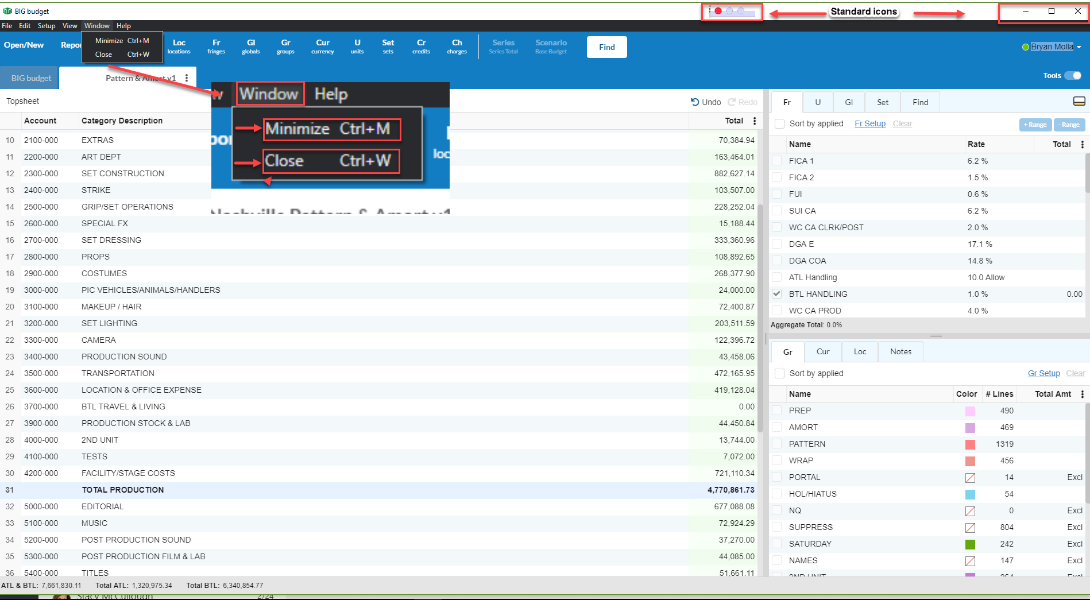Switch to the Cur tab in lower panel
Viewport: 1090px width, 600px height.
coord(823,352)
